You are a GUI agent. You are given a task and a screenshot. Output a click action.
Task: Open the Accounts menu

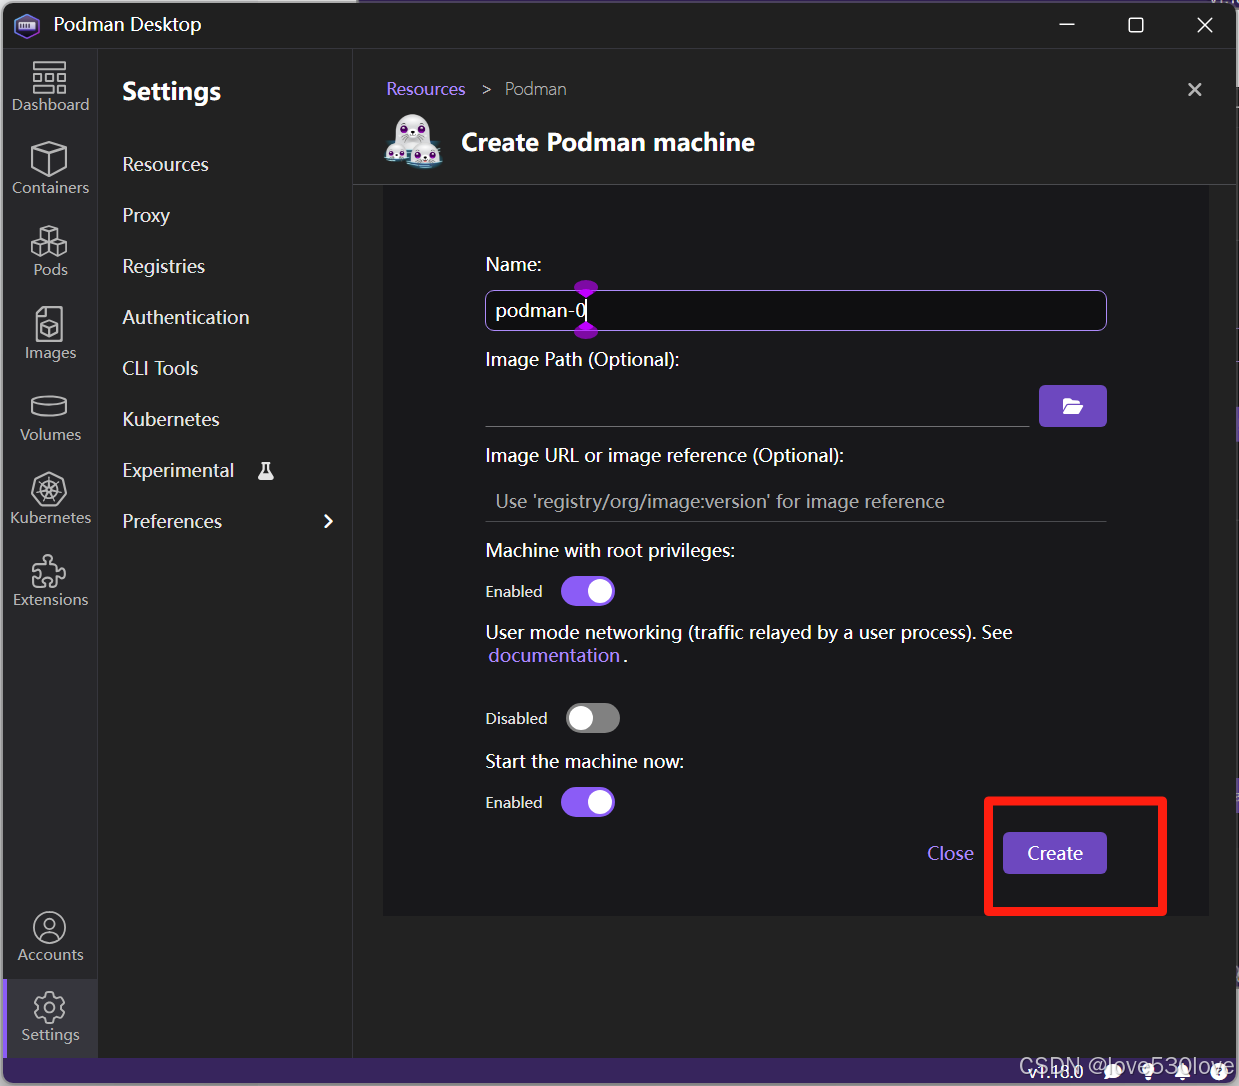[50, 937]
